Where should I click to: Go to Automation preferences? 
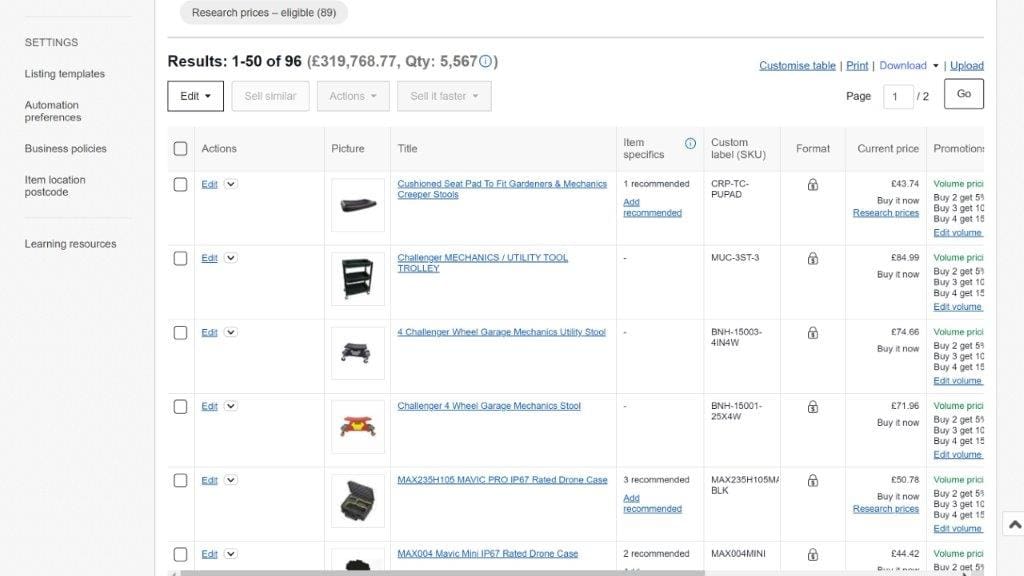pos(53,111)
